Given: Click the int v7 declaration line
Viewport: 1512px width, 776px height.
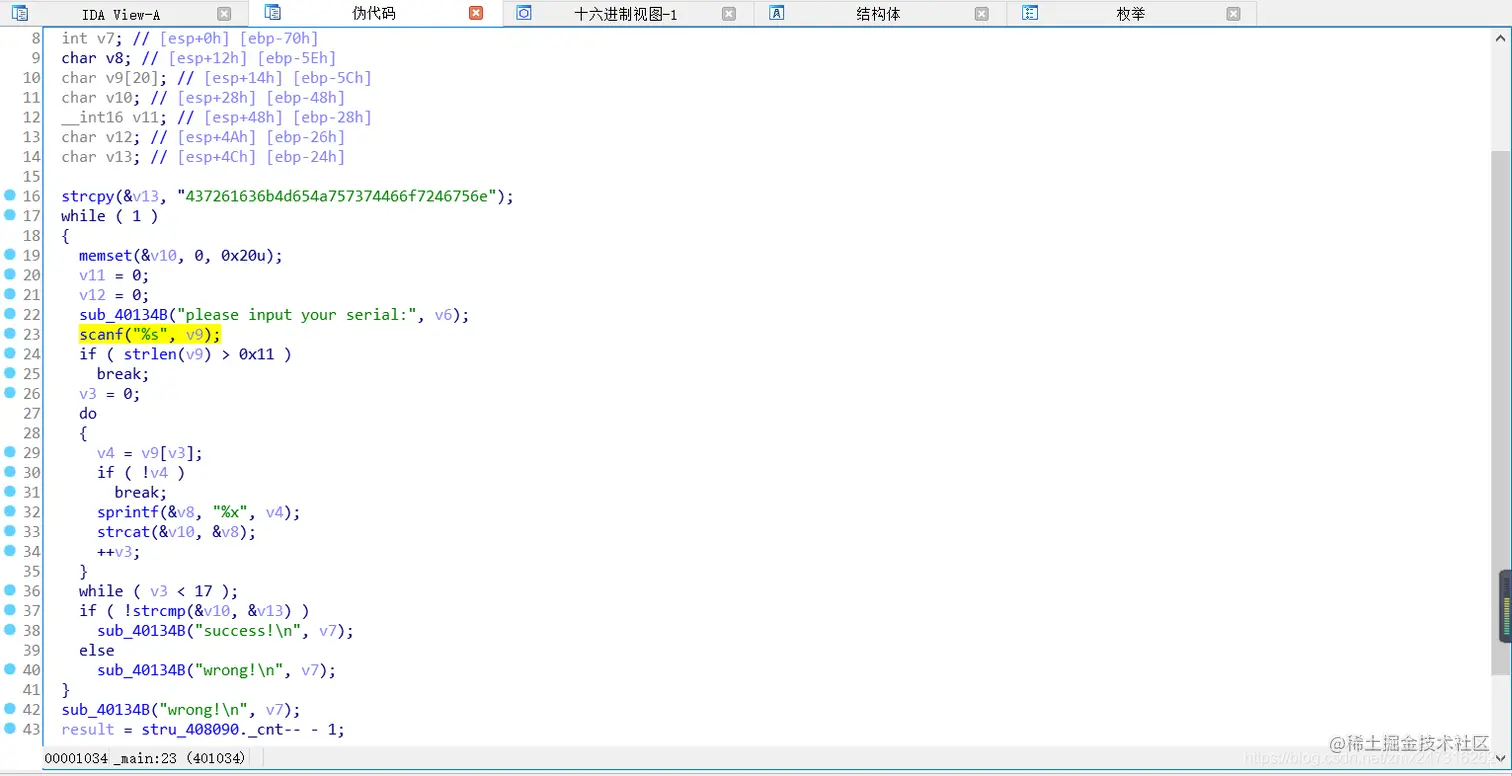Looking at the screenshot, I should (x=190, y=38).
